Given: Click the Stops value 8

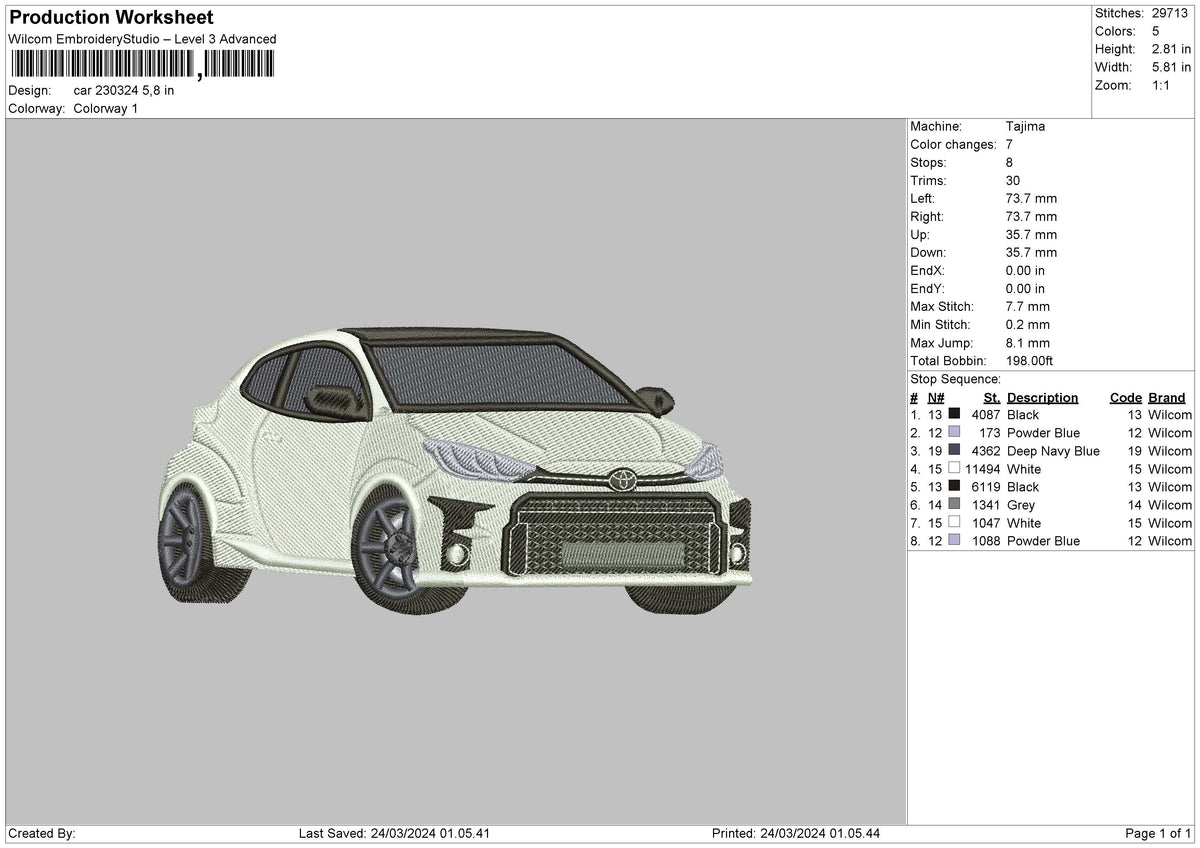Looking at the screenshot, I should tap(1009, 162).
